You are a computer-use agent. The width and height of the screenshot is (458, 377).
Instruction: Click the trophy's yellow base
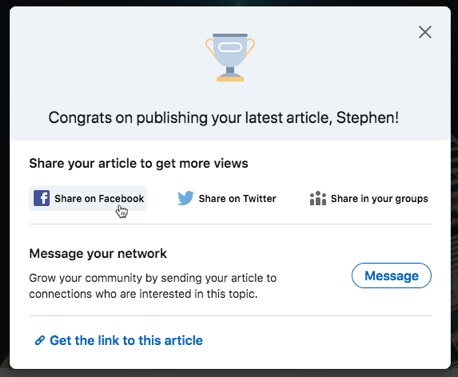(230, 79)
